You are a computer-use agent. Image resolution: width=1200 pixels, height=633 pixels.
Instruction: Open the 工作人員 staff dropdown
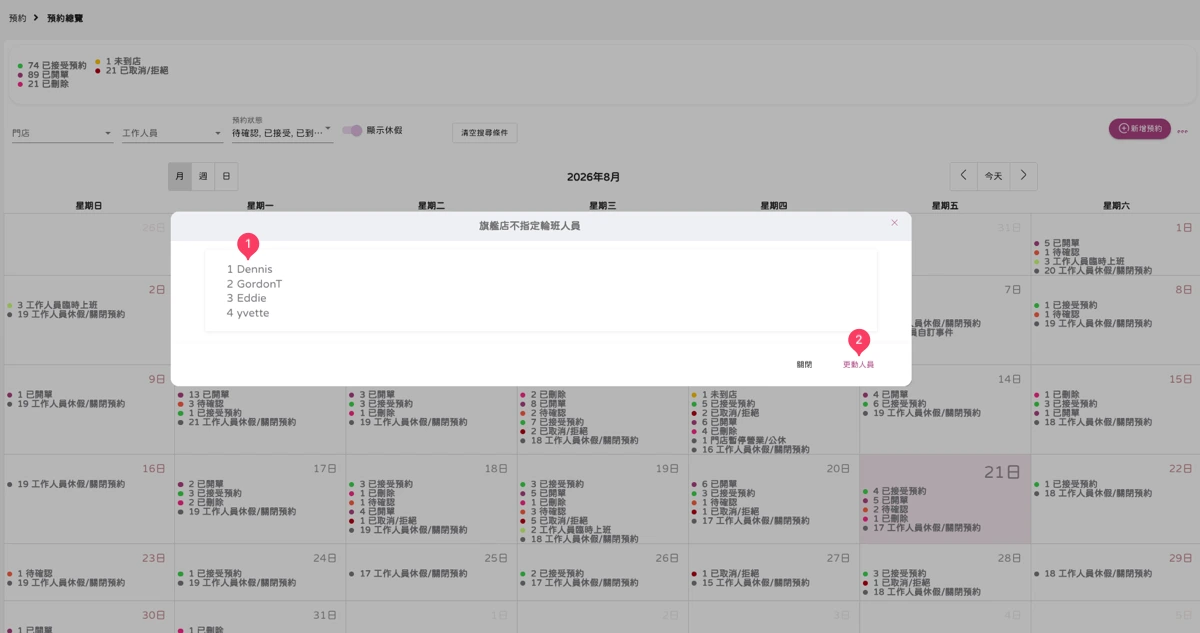(x=172, y=133)
